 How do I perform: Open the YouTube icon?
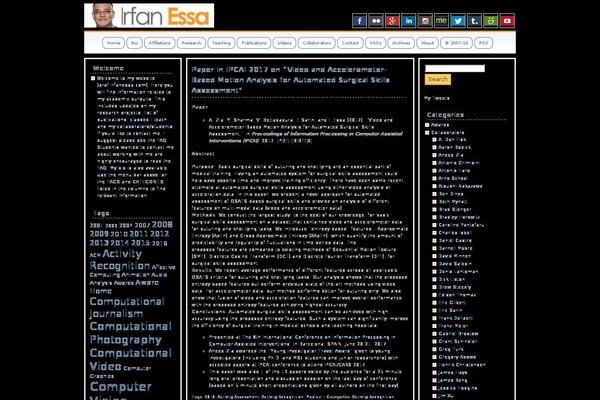tap(507, 21)
